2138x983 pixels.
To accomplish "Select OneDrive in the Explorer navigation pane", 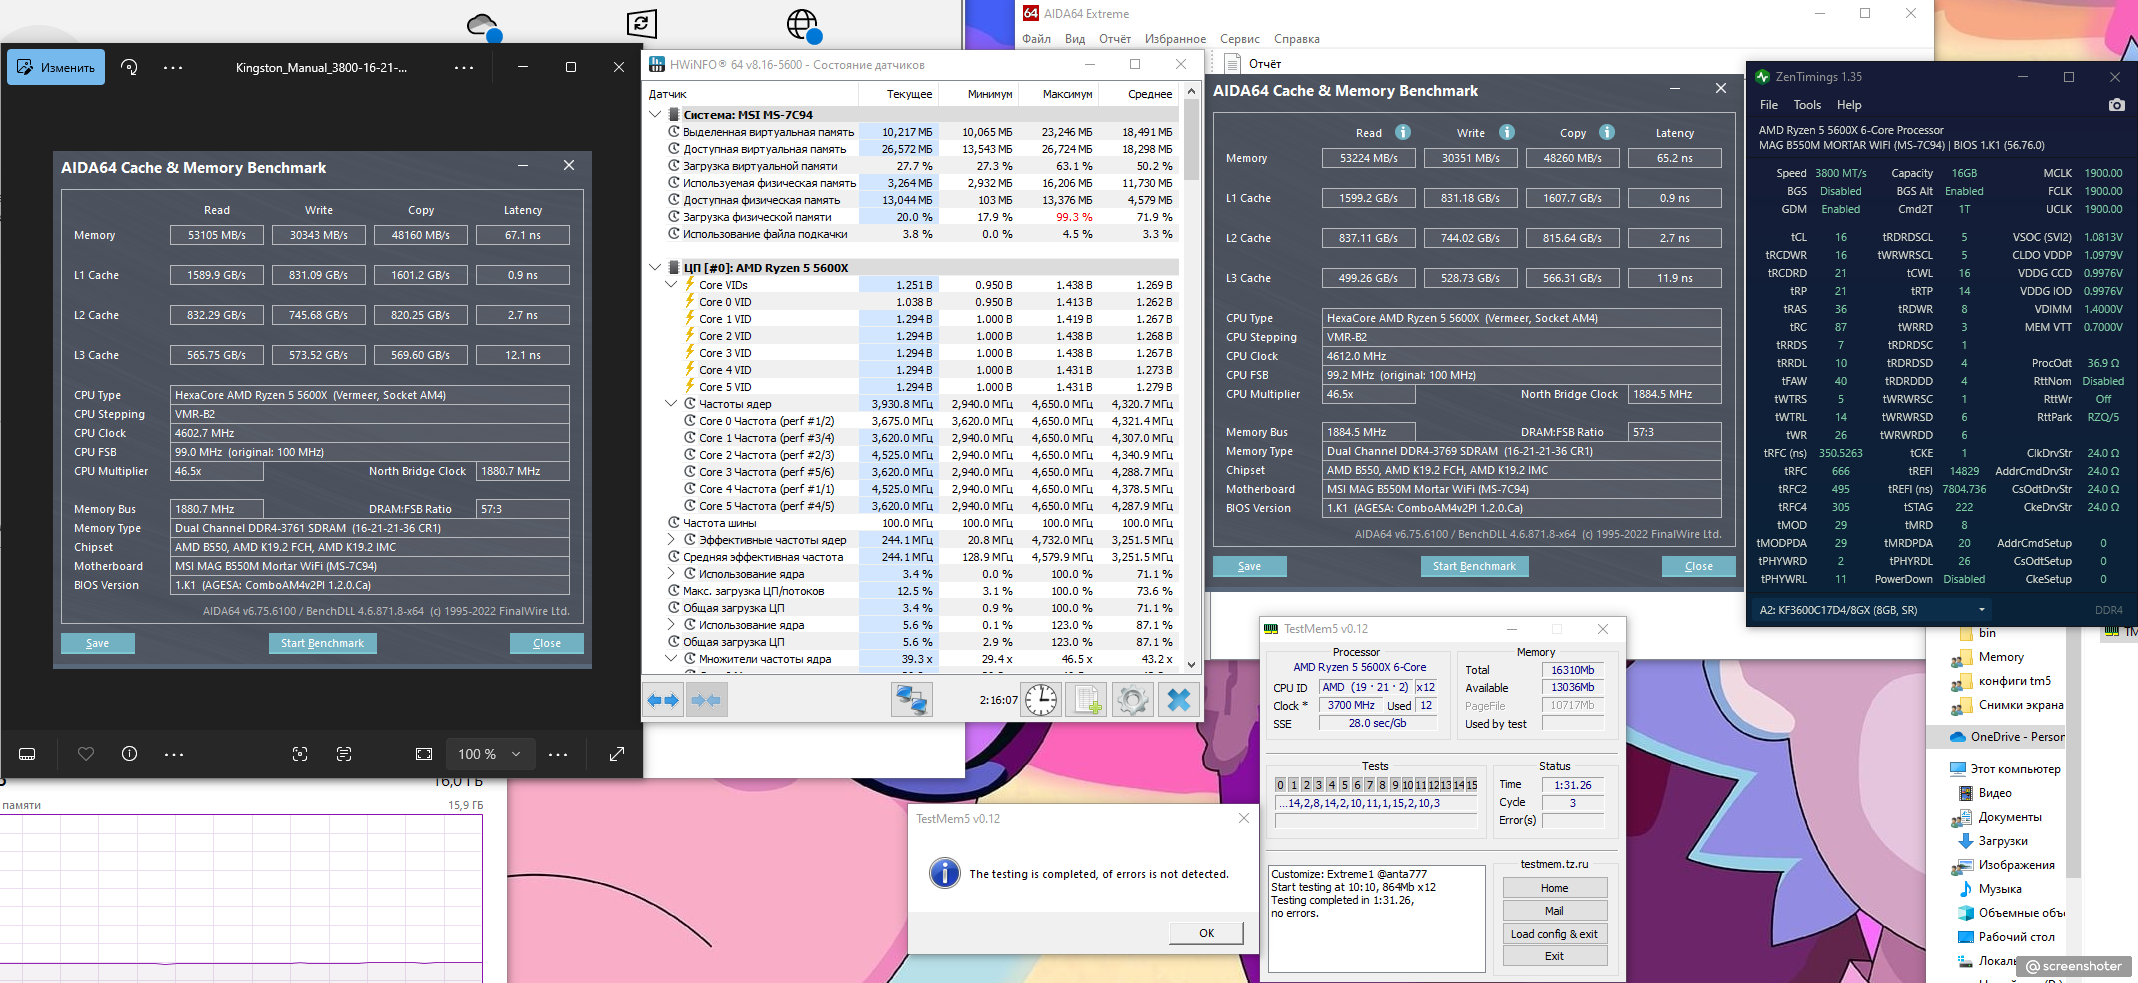I will point(2006,737).
